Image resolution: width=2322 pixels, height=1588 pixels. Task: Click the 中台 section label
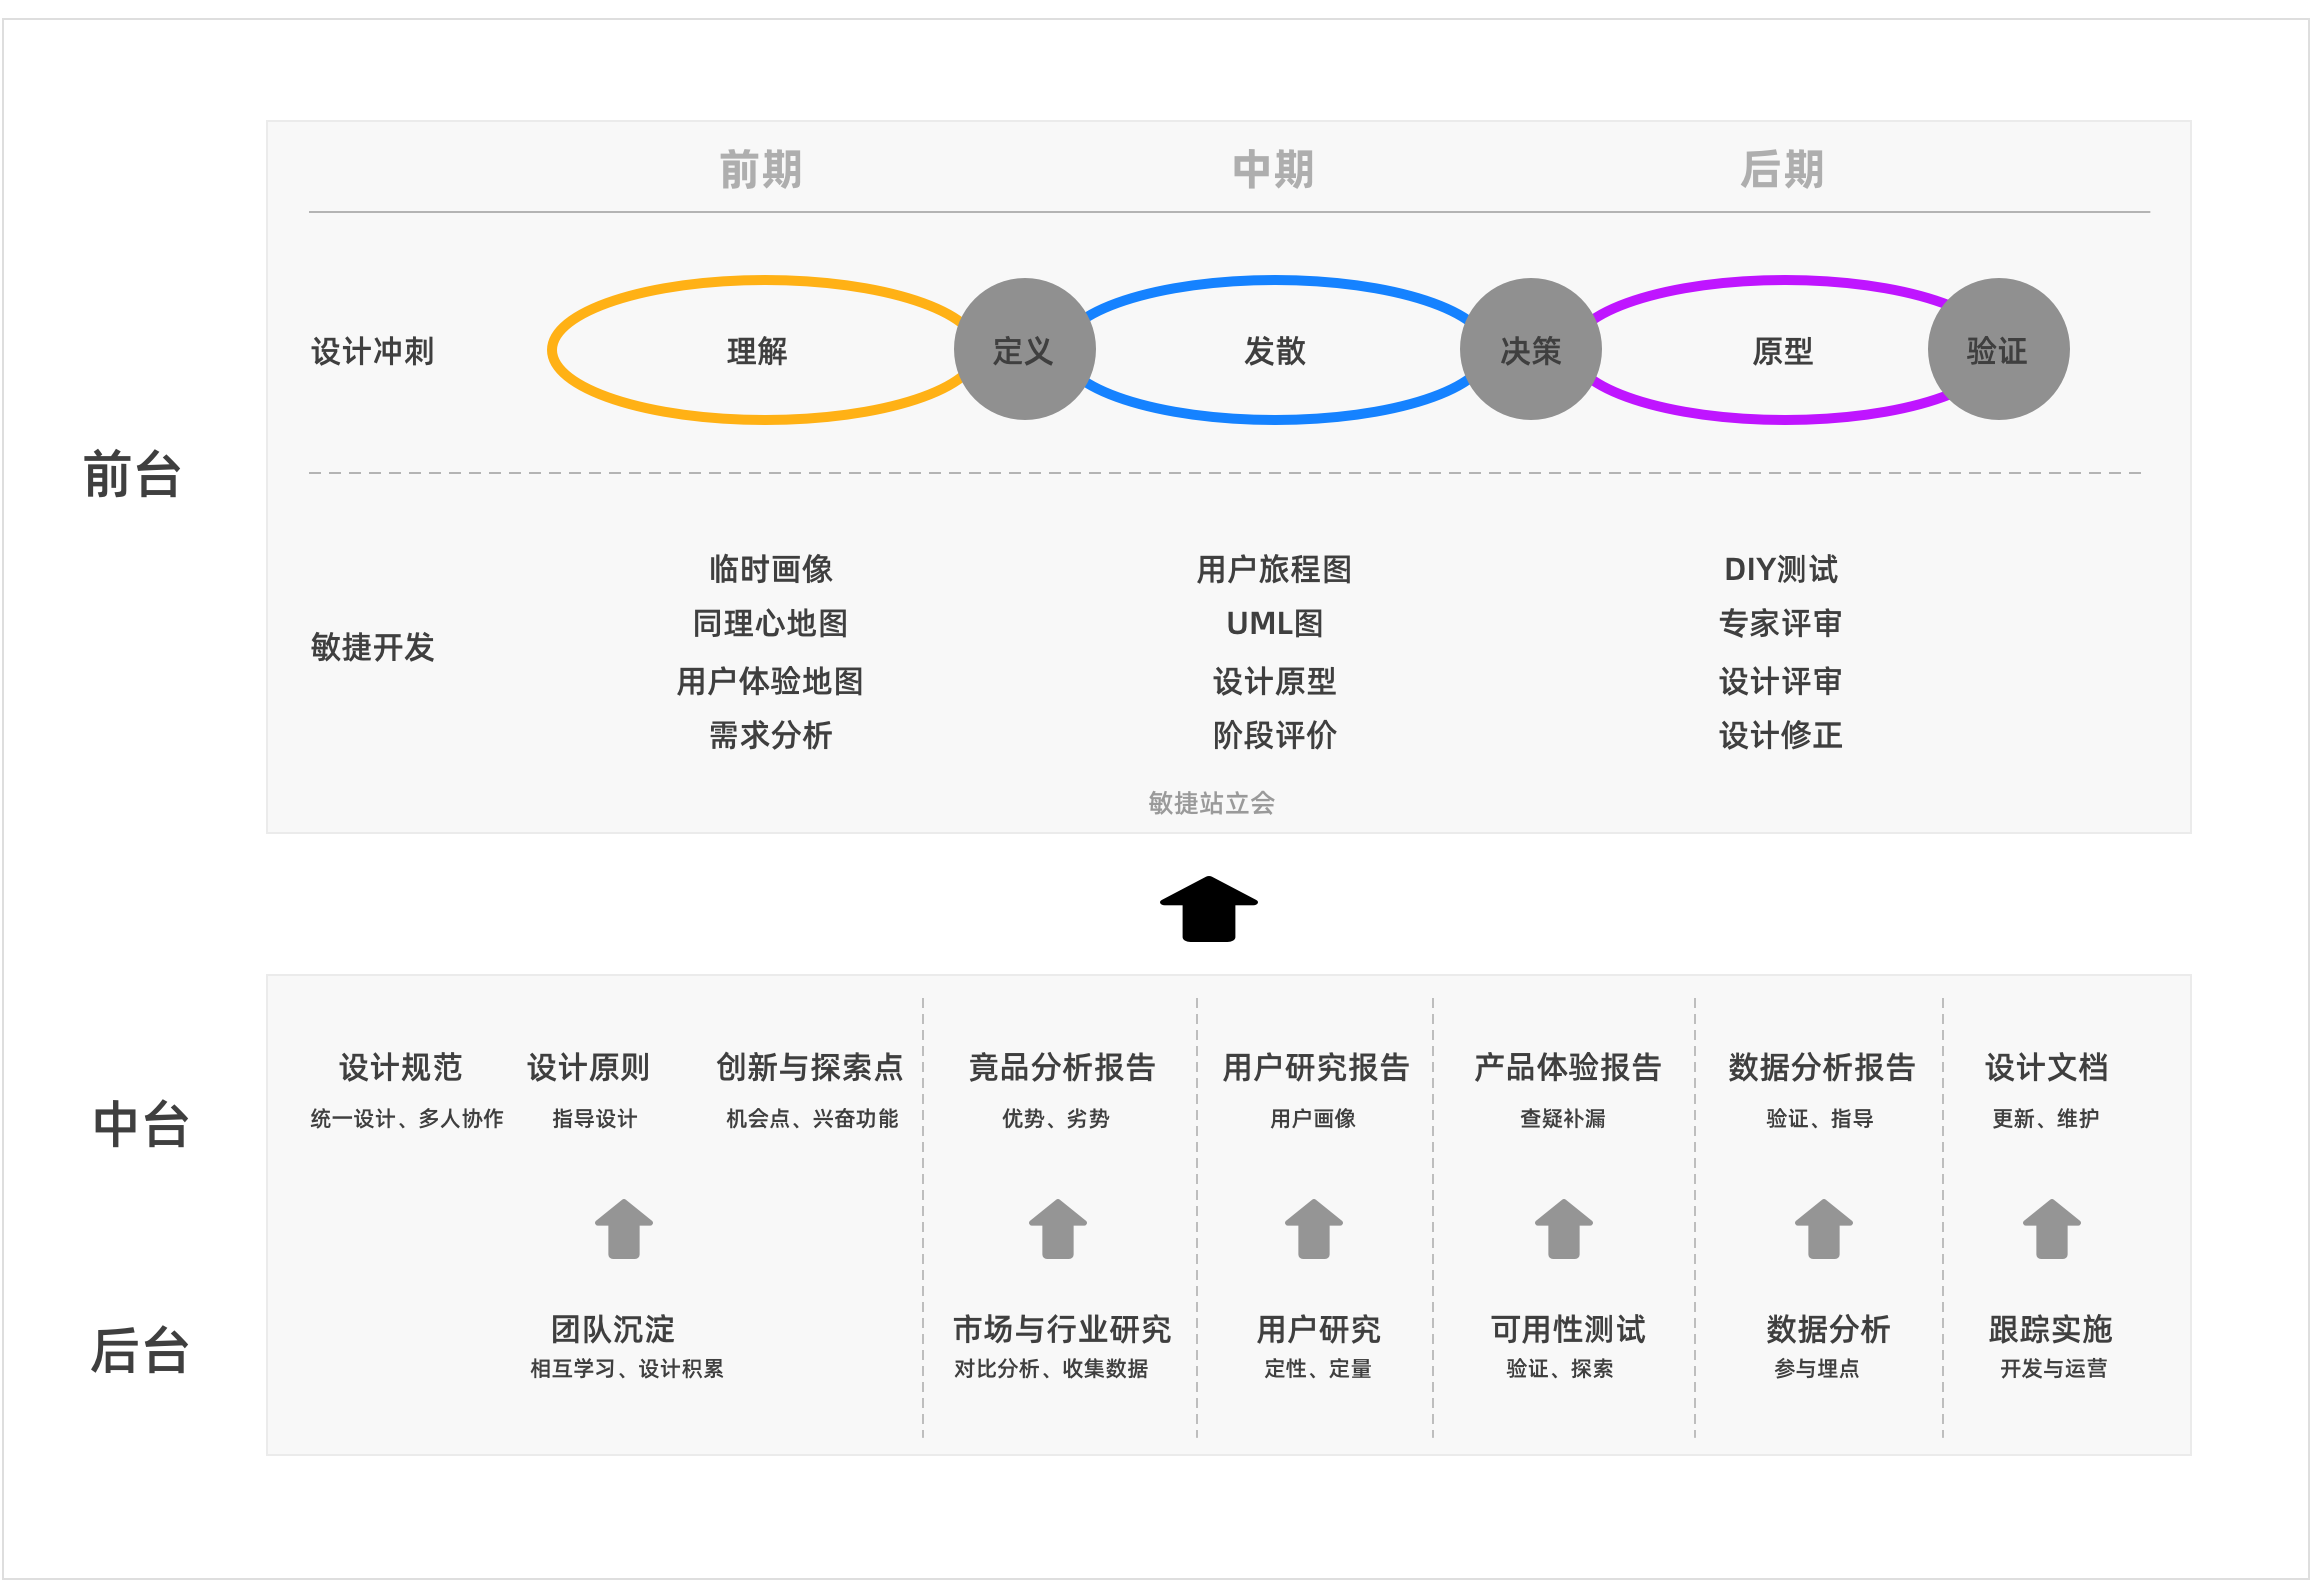pos(141,1124)
